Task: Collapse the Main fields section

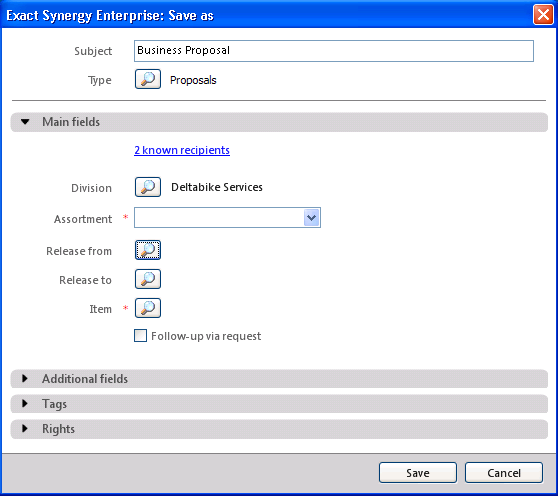Action: click(25, 122)
